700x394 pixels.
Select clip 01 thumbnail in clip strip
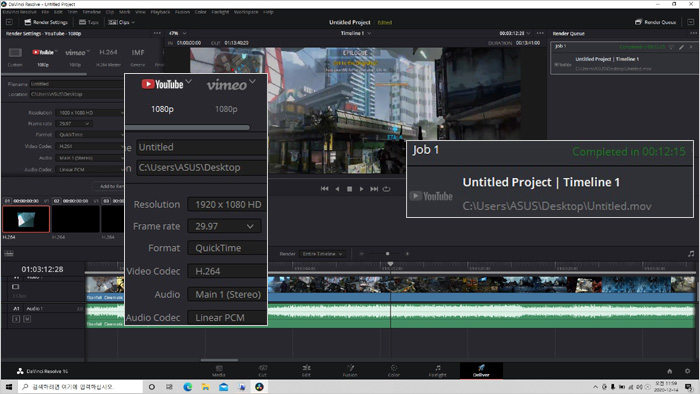pos(26,219)
